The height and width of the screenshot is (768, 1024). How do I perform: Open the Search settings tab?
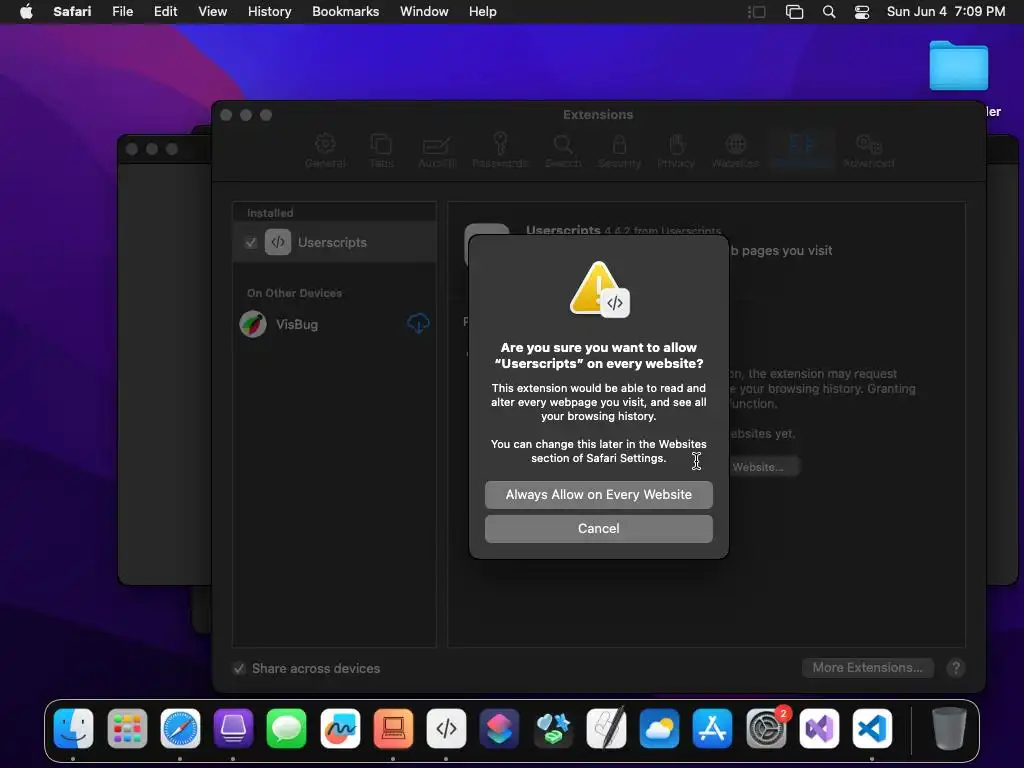[x=563, y=151]
